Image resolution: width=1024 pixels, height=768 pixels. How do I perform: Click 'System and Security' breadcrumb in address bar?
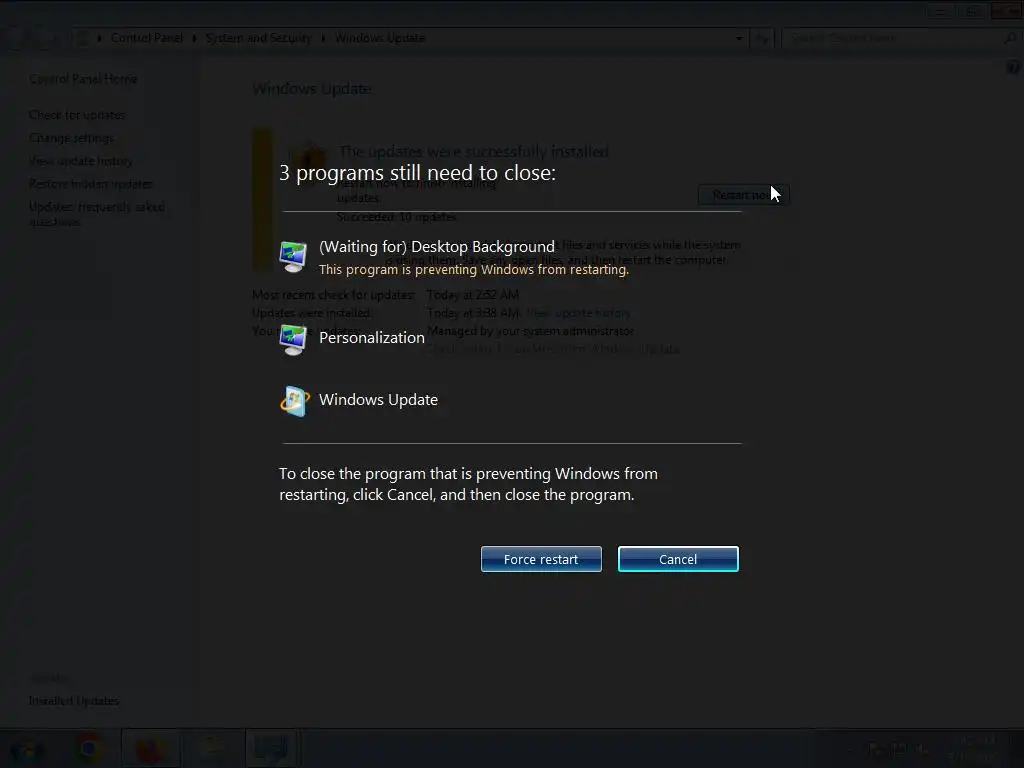click(x=258, y=38)
